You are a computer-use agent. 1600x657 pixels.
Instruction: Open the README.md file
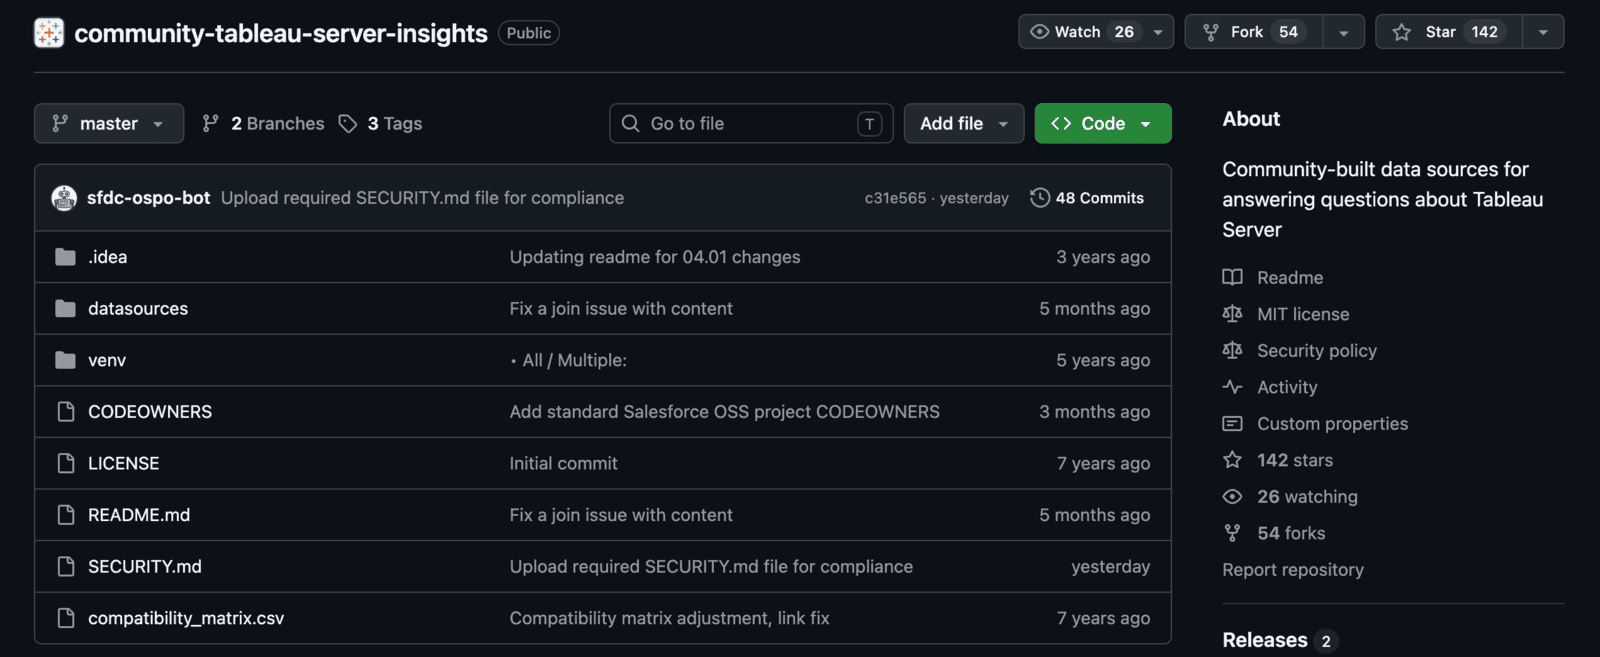pos(139,515)
